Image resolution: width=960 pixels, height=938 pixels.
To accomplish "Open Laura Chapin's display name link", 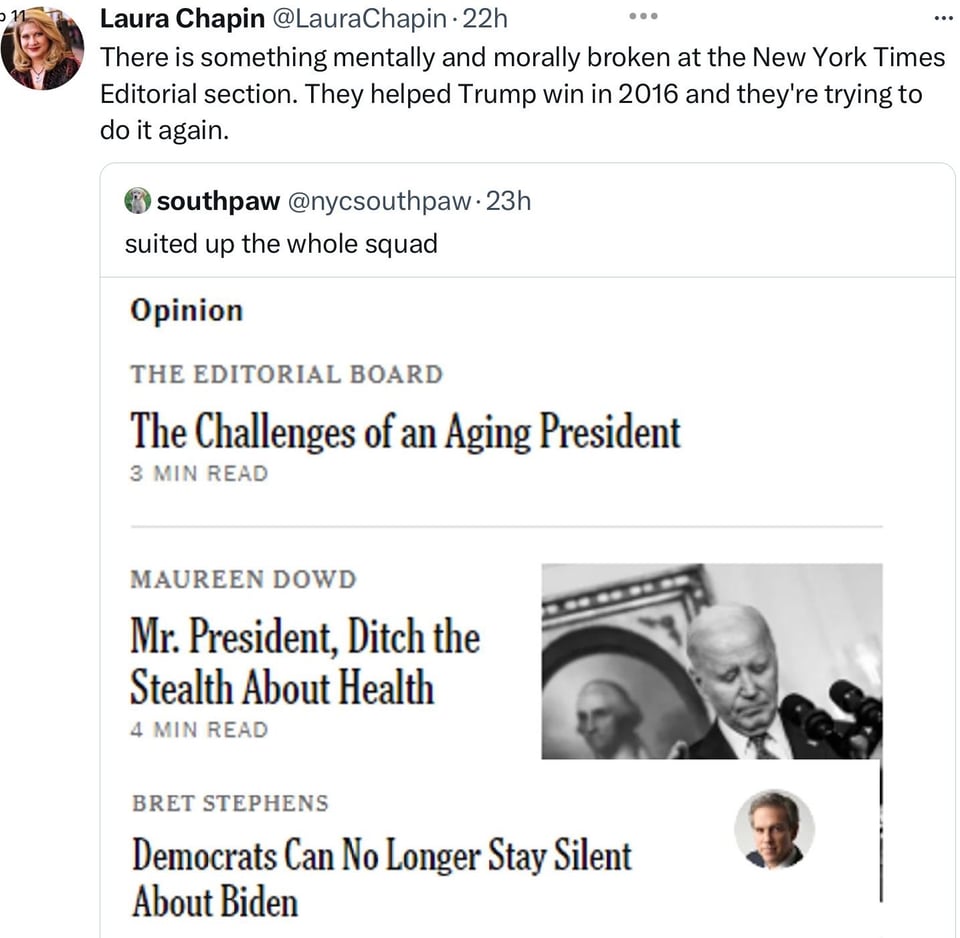I will click(183, 18).
